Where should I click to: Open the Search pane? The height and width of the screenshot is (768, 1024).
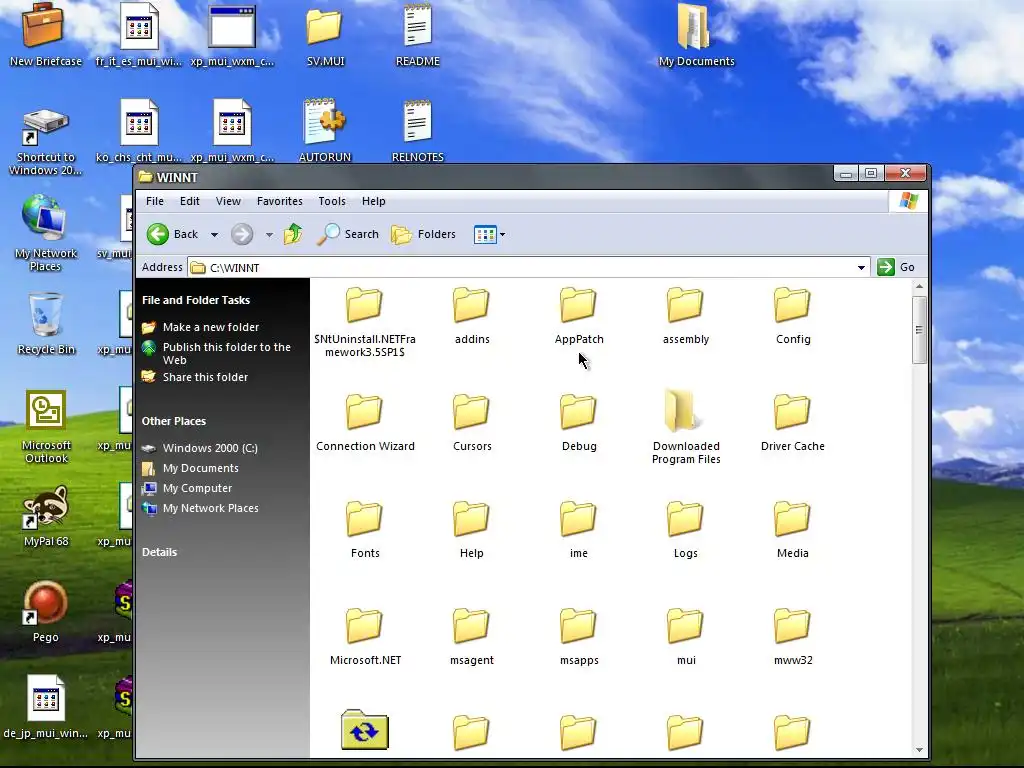coord(347,234)
